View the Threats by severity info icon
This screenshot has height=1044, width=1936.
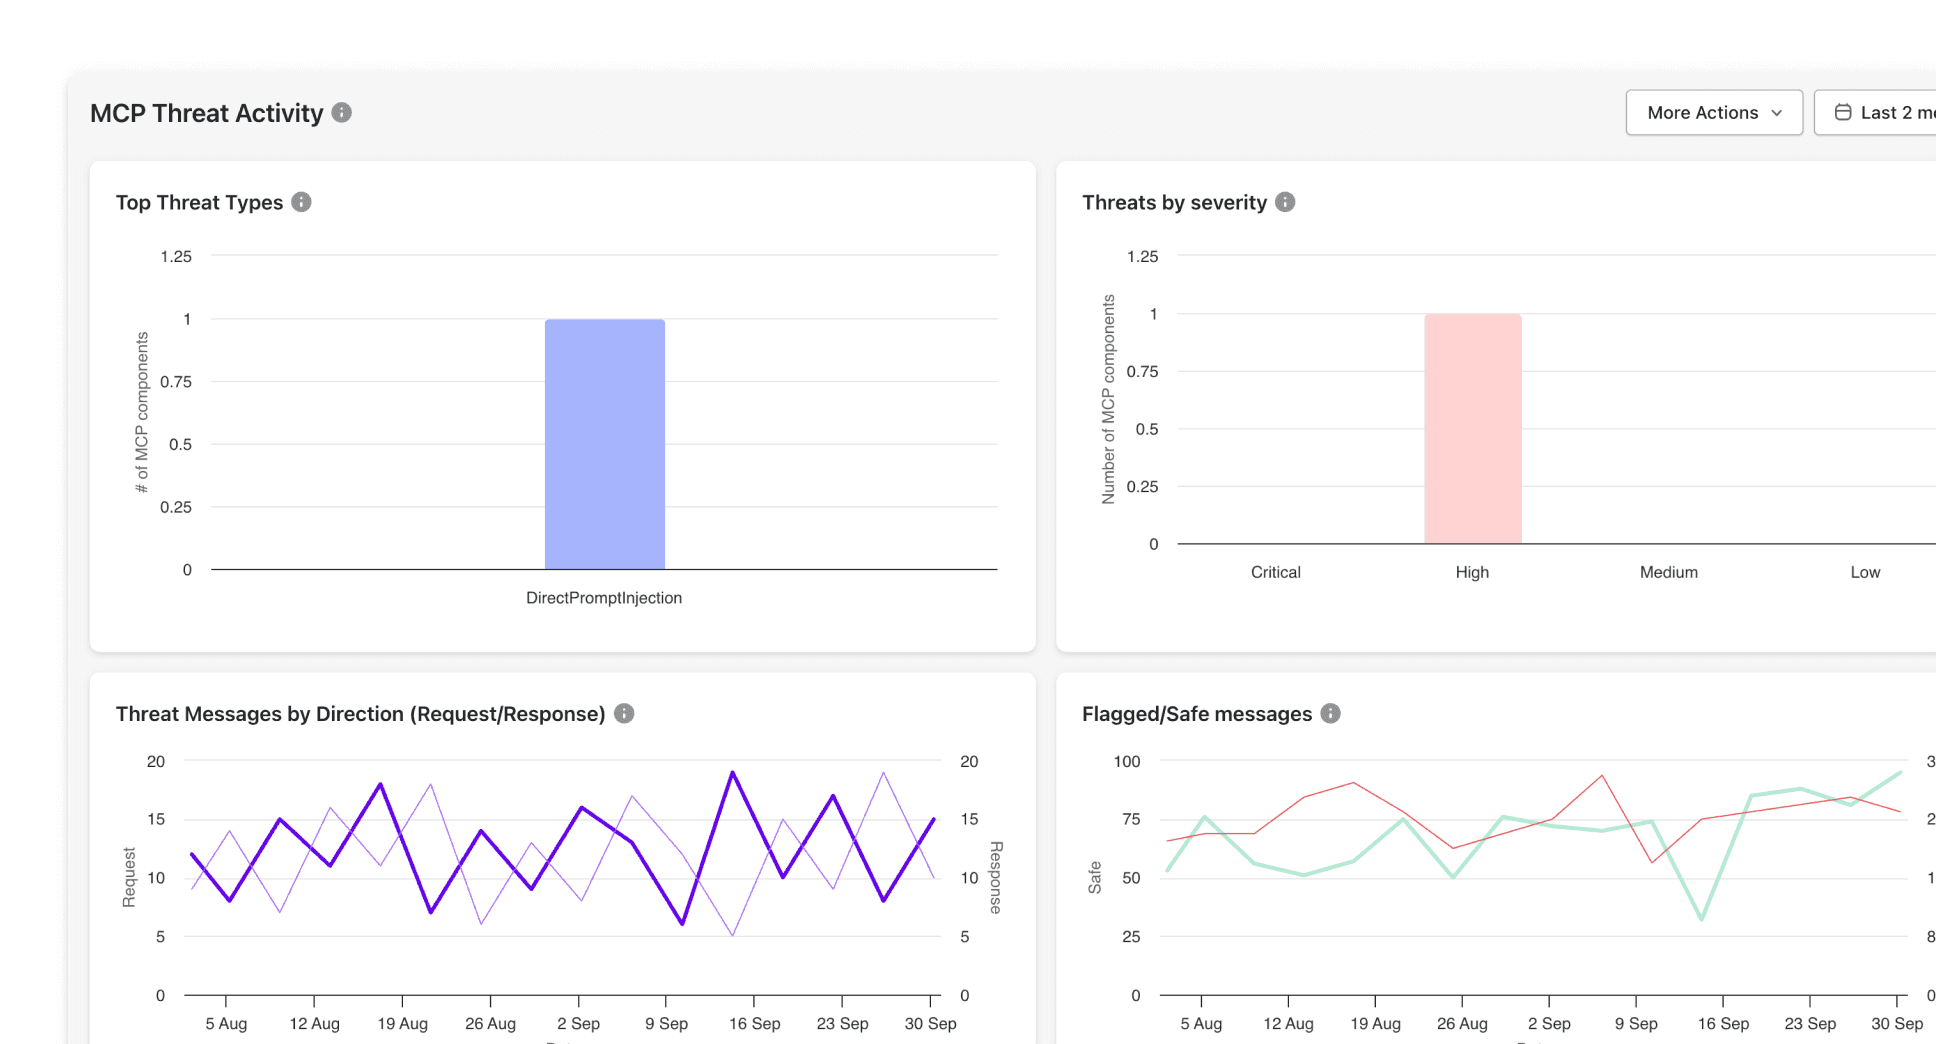(x=1285, y=201)
